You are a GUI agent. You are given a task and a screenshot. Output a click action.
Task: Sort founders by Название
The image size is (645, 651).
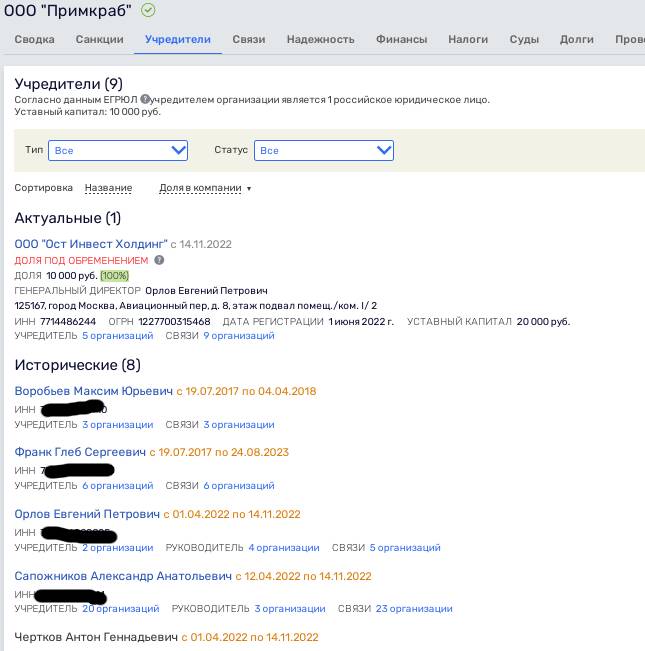click(x=108, y=188)
